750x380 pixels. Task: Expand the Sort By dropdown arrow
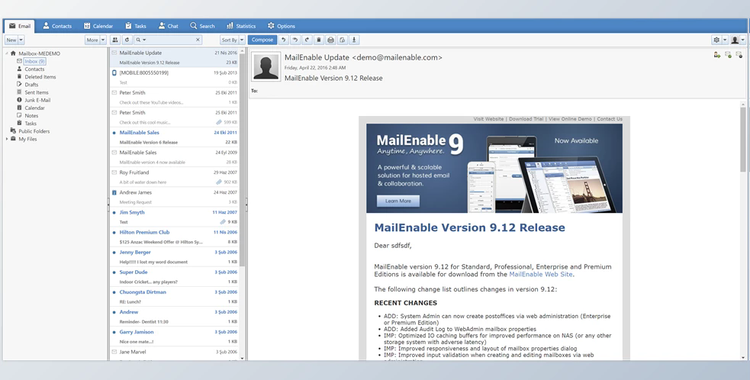pyautogui.click(x=242, y=40)
